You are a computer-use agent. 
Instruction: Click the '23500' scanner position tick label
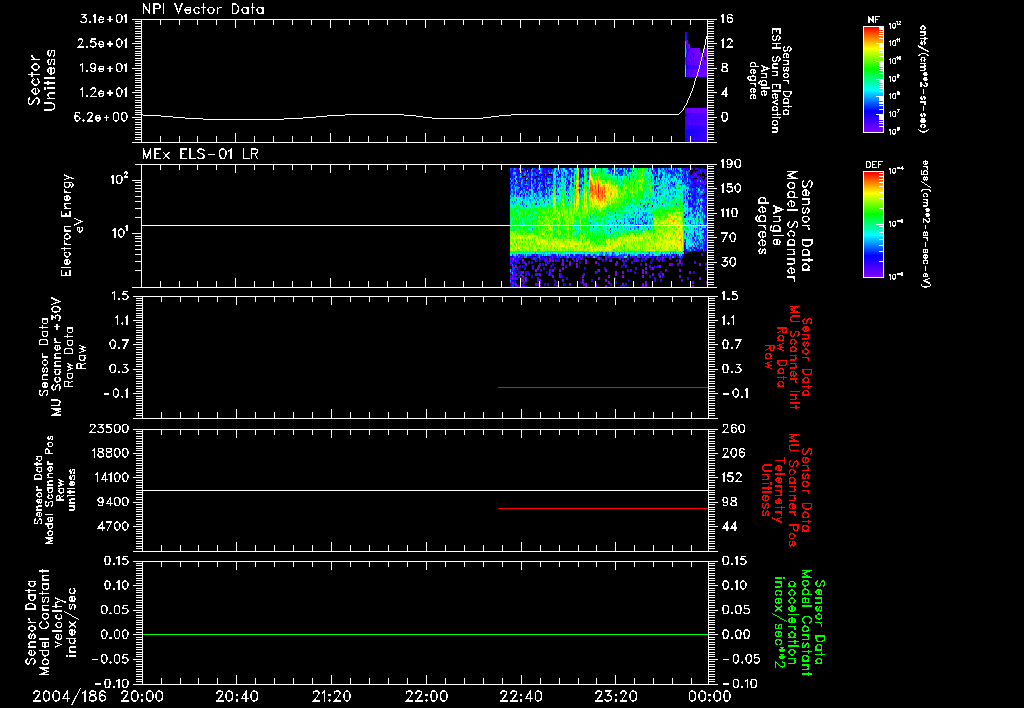(109, 429)
